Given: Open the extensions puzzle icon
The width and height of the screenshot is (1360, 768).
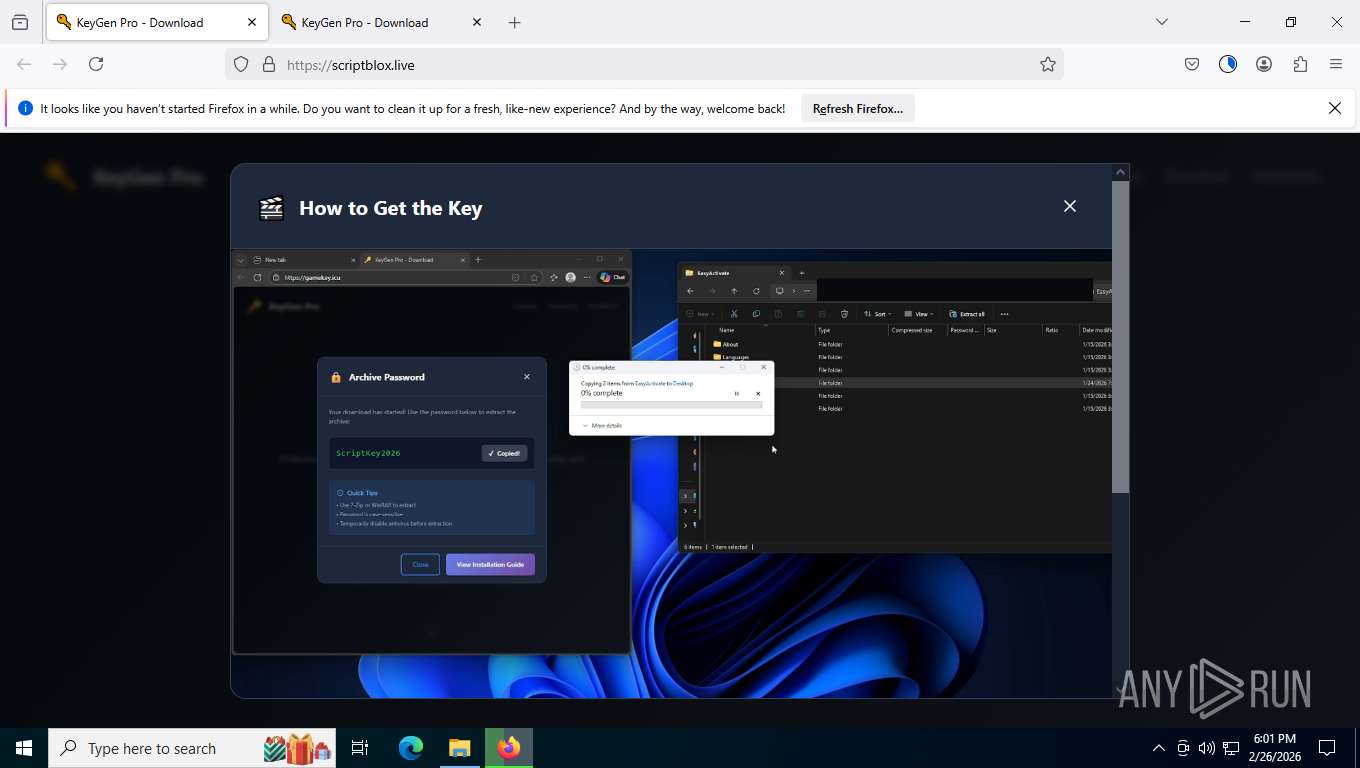Looking at the screenshot, I should (x=1300, y=64).
